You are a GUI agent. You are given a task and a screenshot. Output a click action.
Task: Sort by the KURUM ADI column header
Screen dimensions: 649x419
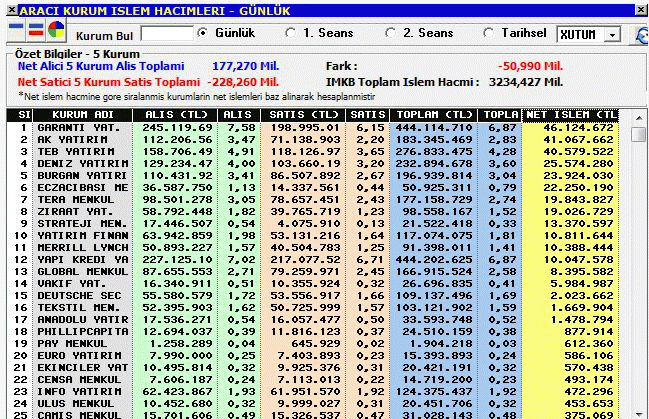[82, 115]
